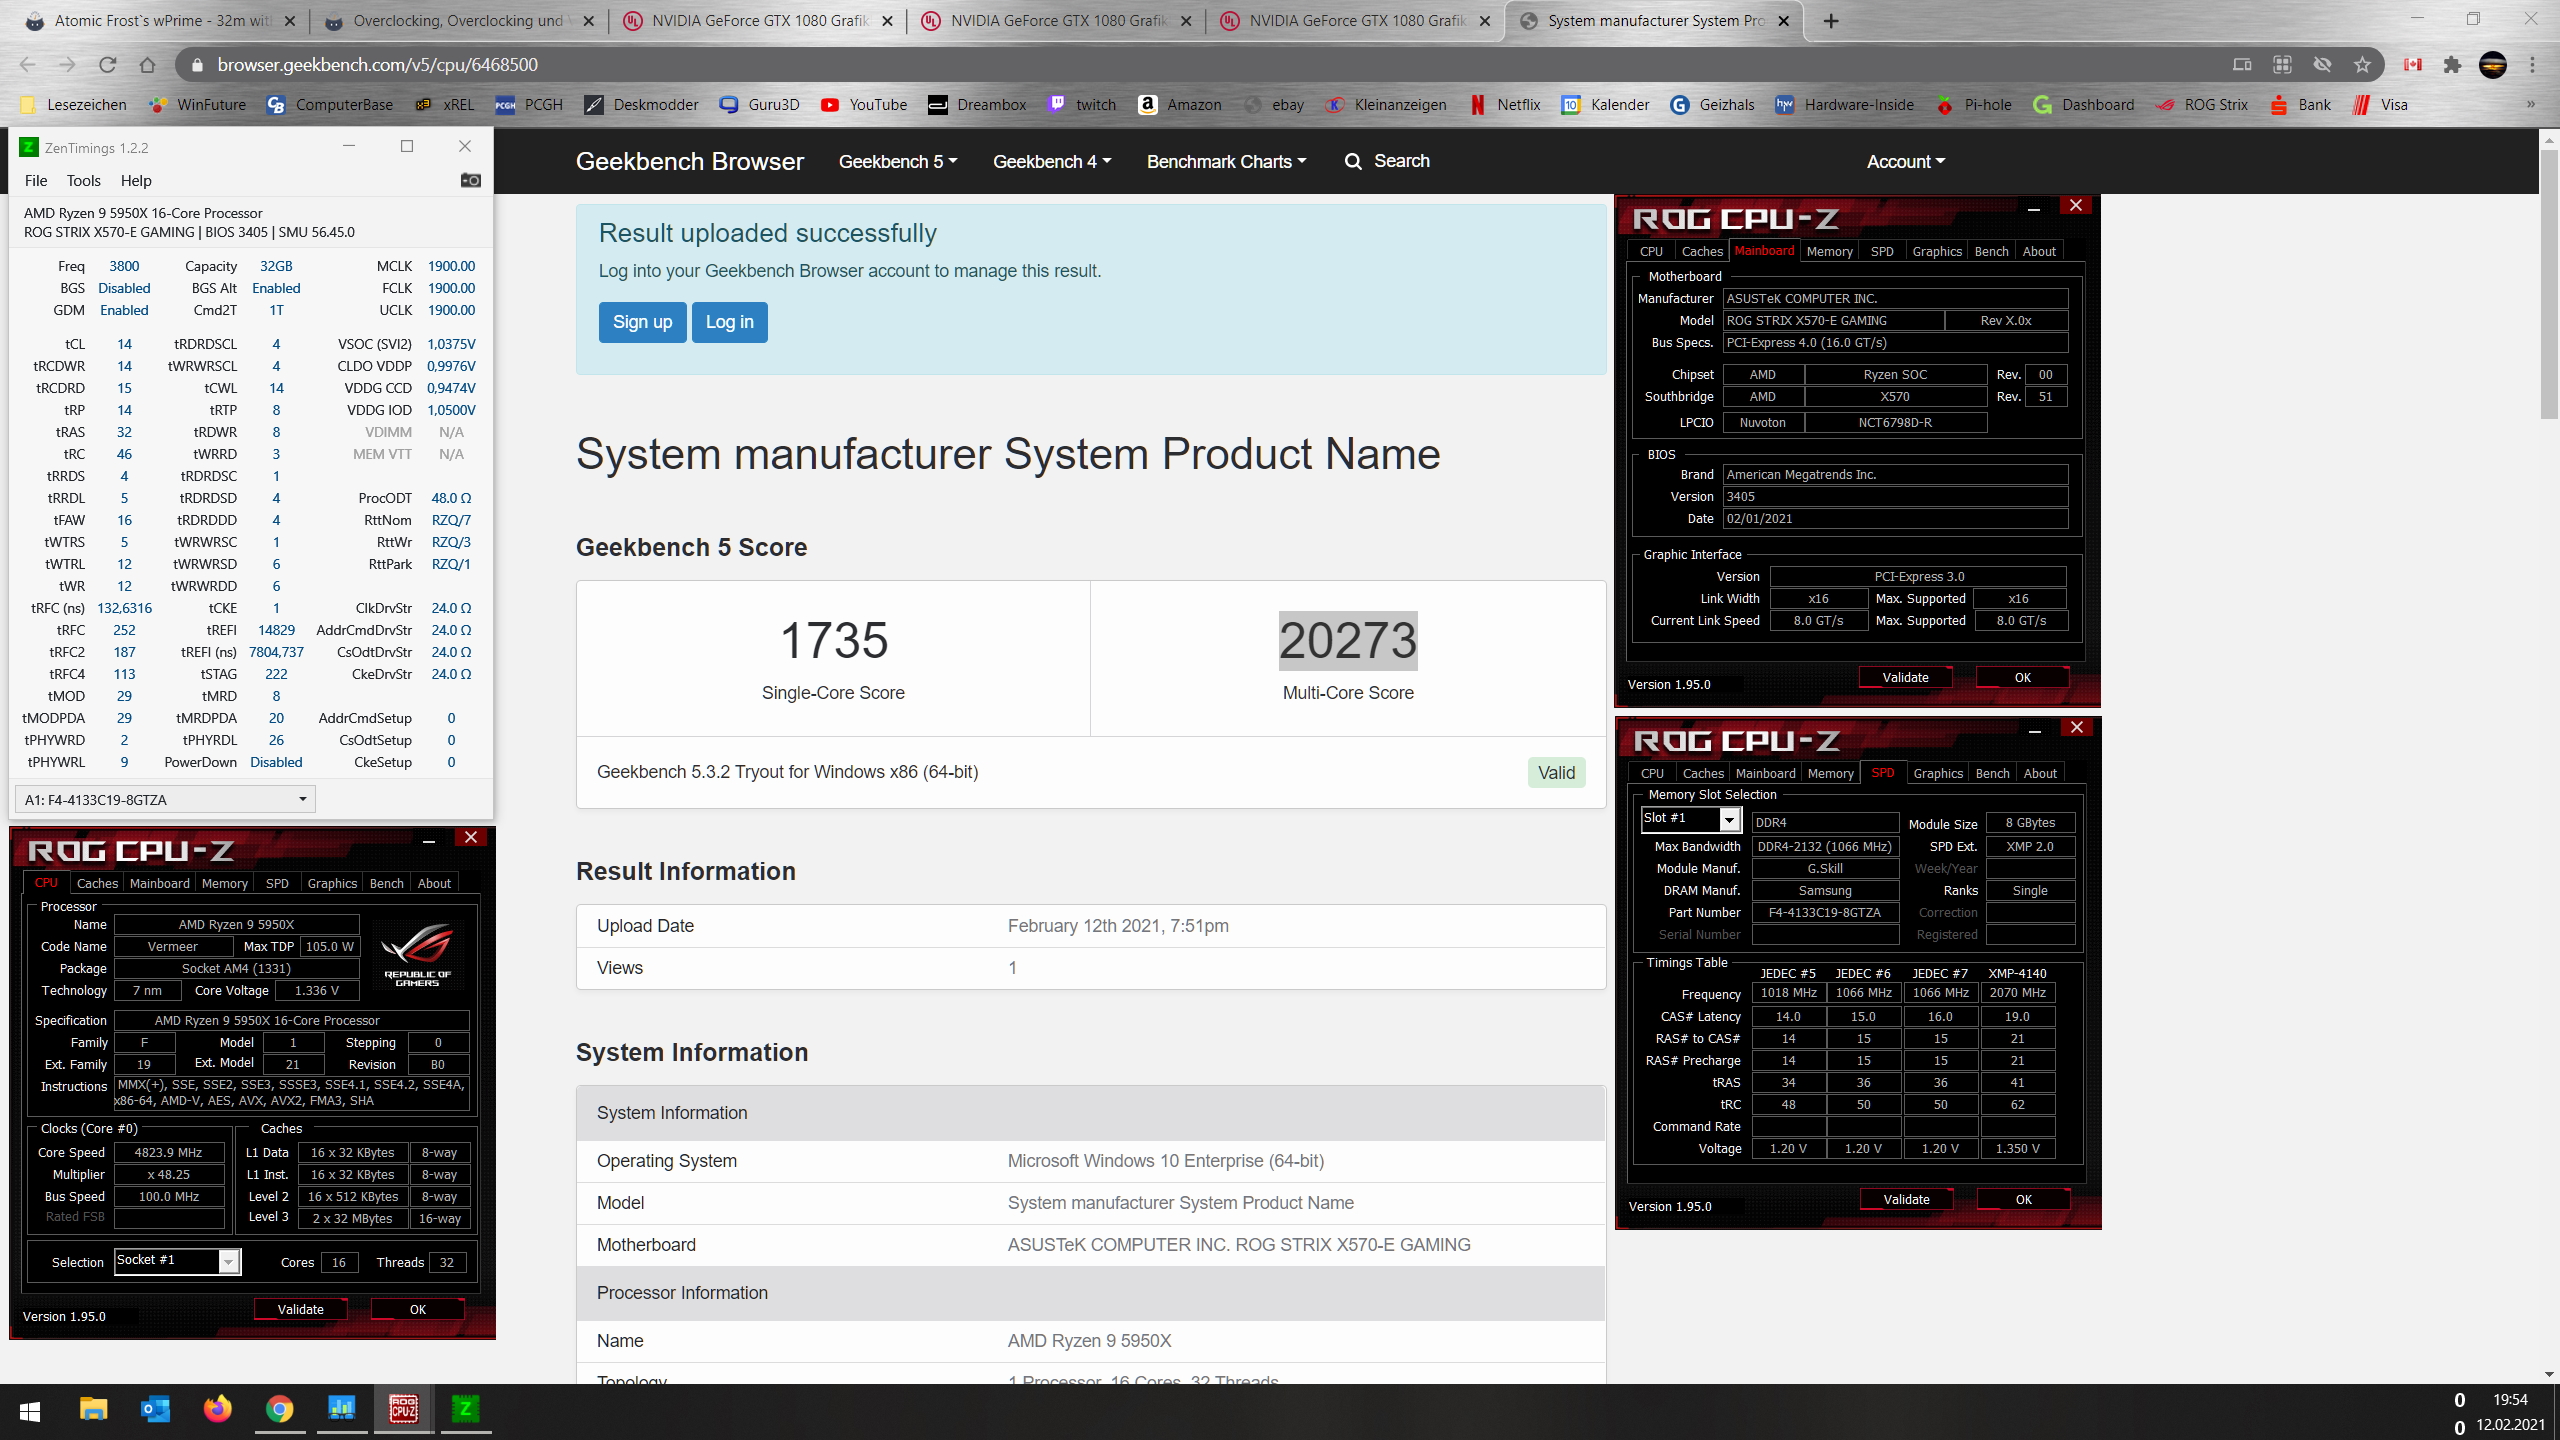The height and width of the screenshot is (1440, 2560).
Task: Open the Chrome extensions puzzle icon
Action: [x=2452, y=65]
